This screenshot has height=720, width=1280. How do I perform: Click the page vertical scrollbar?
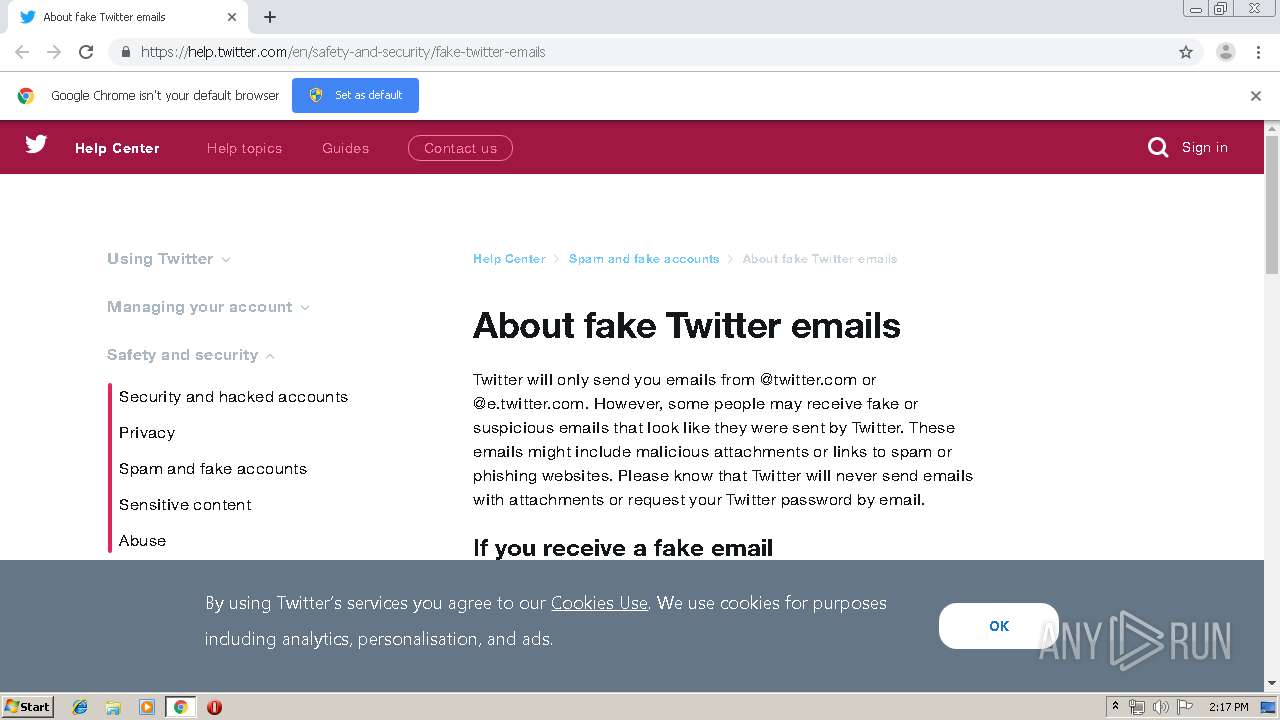click(1272, 400)
